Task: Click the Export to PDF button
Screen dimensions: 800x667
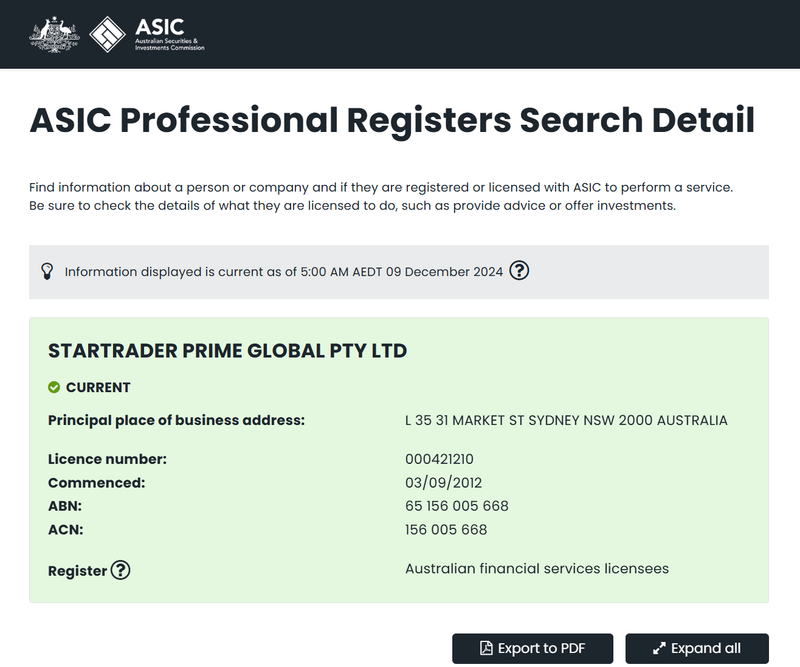Action: coord(532,648)
